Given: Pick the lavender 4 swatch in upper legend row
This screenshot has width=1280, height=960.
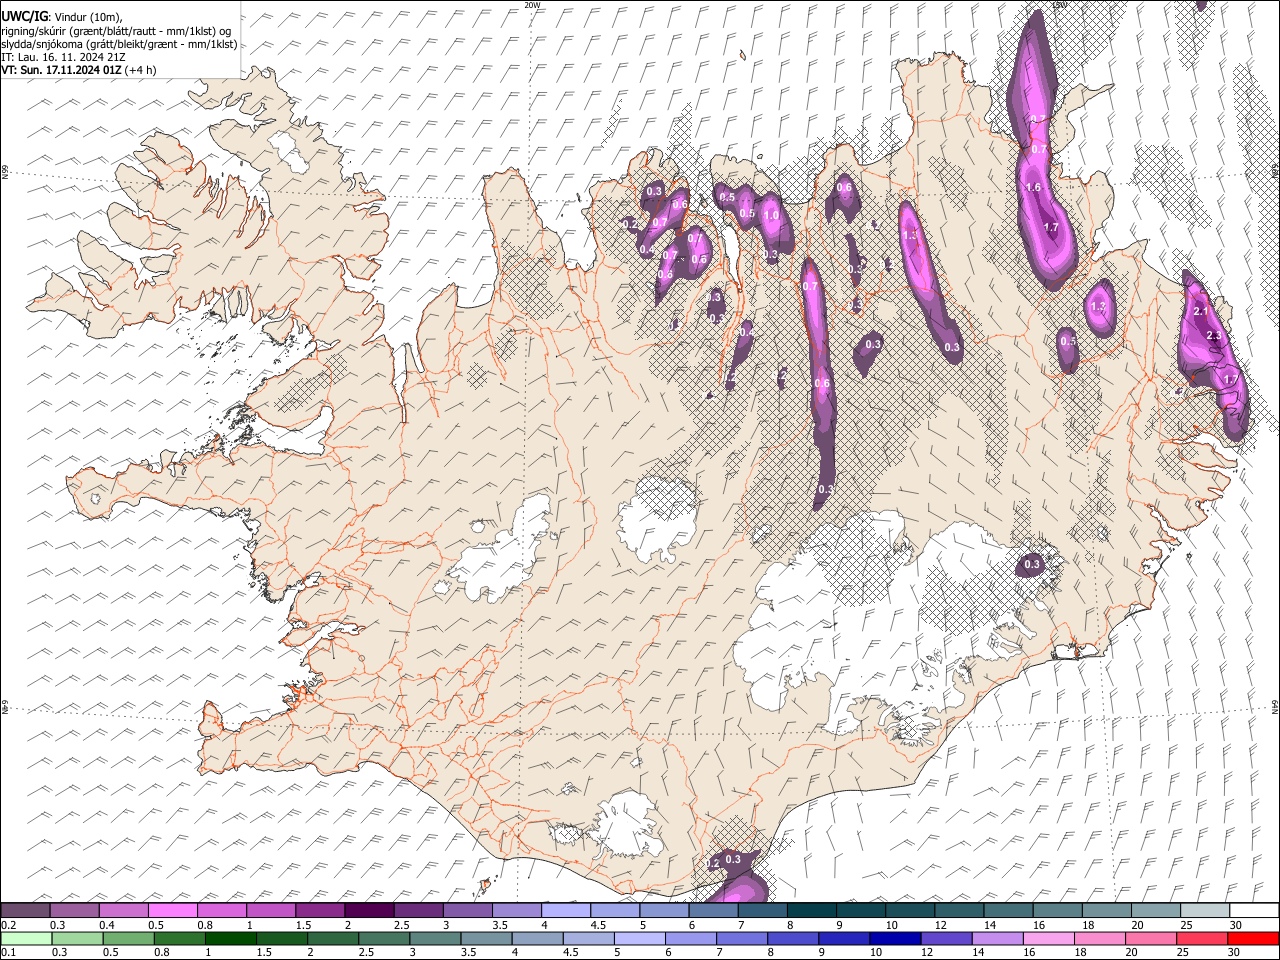Looking at the screenshot, I should (565, 910).
